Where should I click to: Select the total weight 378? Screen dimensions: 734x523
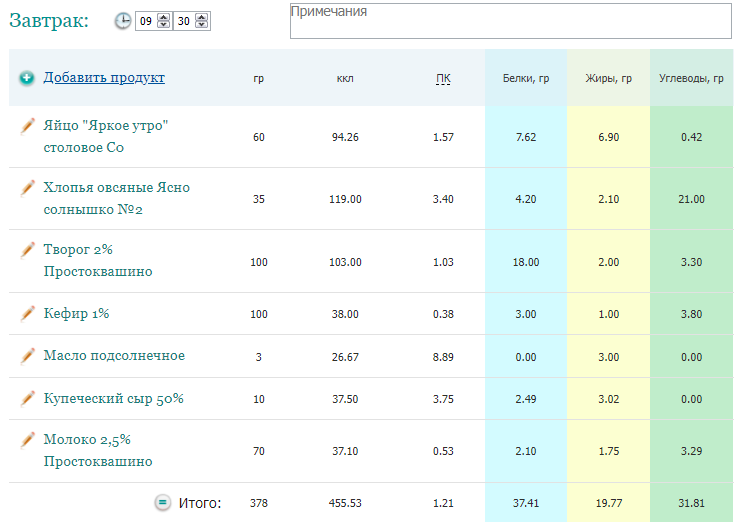click(x=258, y=503)
